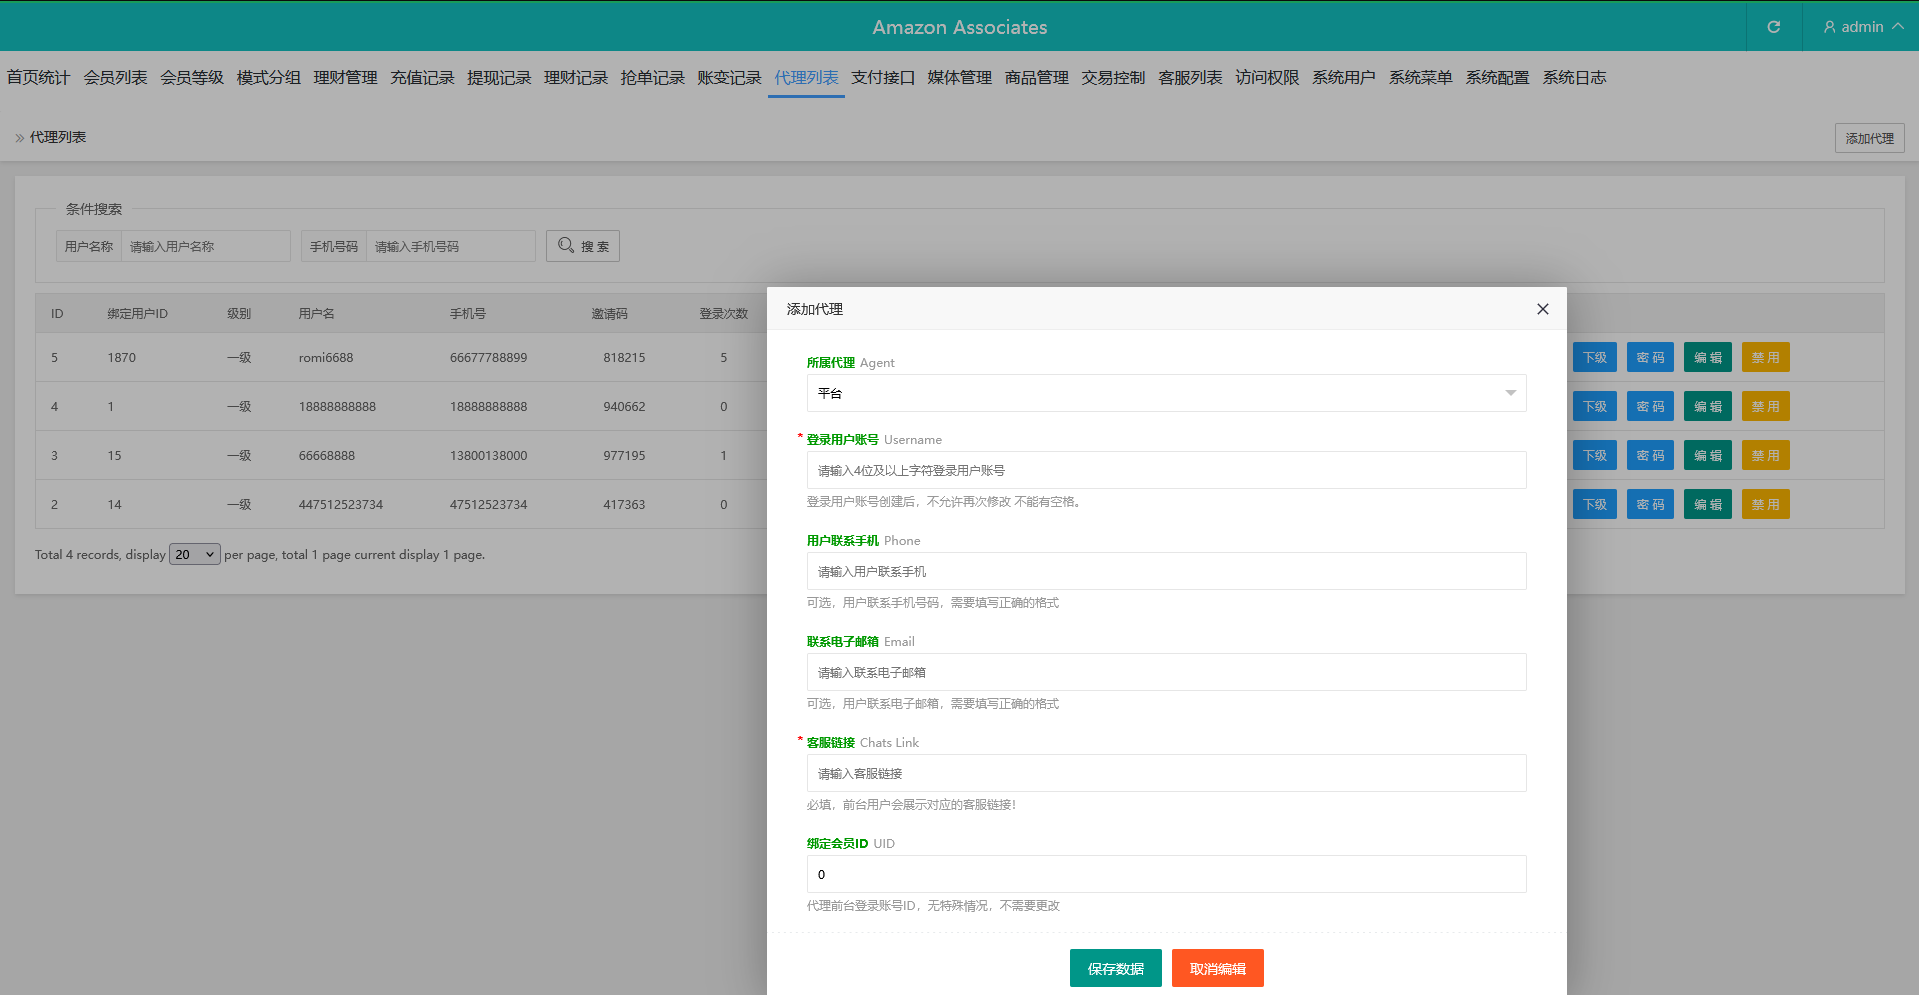This screenshot has height=995, width=1919.
Task: Click 密码 button in the second row
Action: [x=1650, y=406]
